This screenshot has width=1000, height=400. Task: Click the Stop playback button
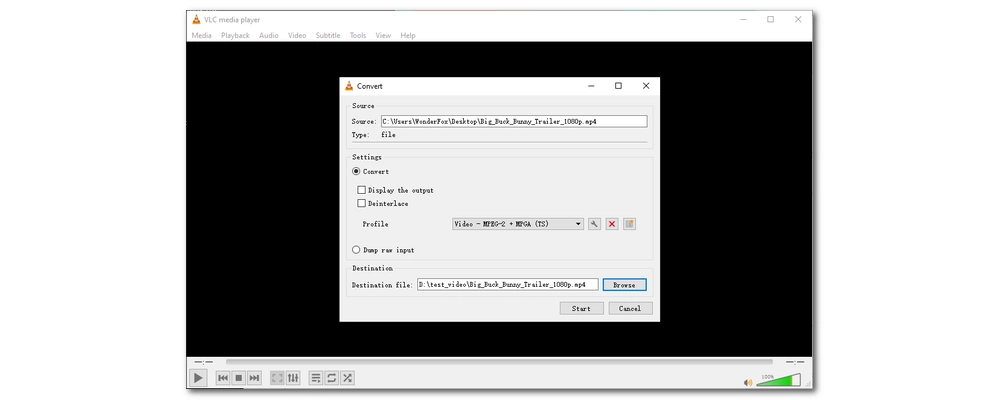point(239,378)
